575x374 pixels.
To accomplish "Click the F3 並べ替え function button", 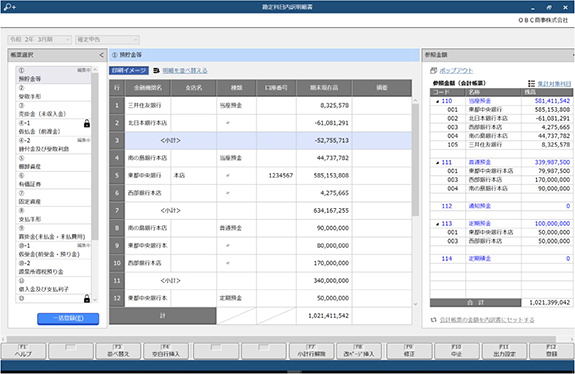I will (118, 351).
